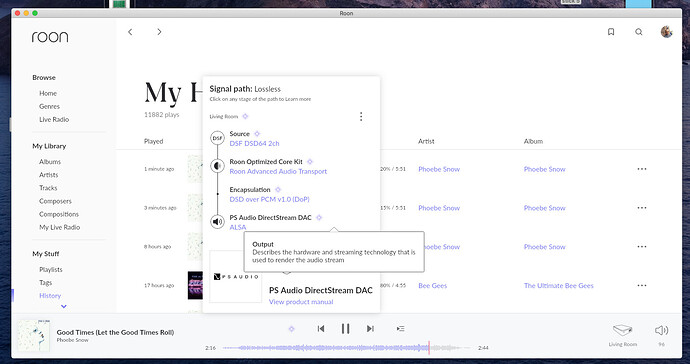Image resolution: width=690 pixels, height=364 pixels.
Task: Jump to the previous track
Action: 321,329
